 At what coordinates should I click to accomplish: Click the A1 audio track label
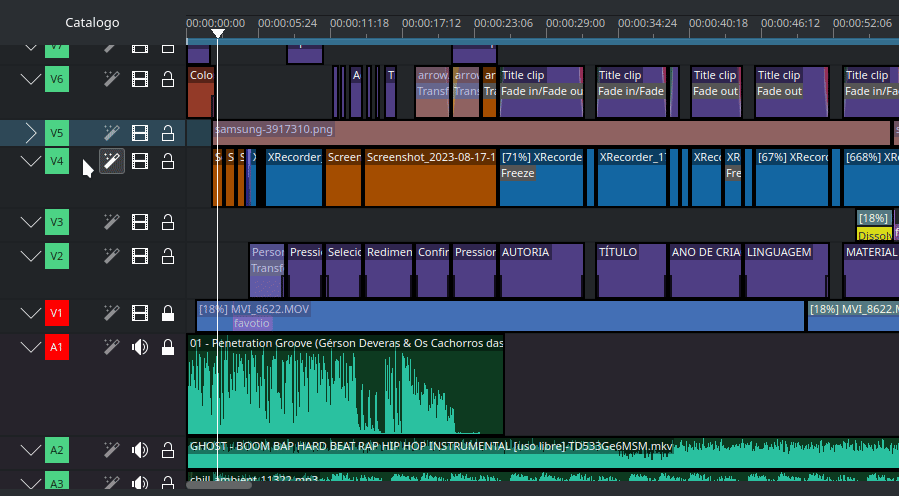pyautogui.click(x=57, y=347)
